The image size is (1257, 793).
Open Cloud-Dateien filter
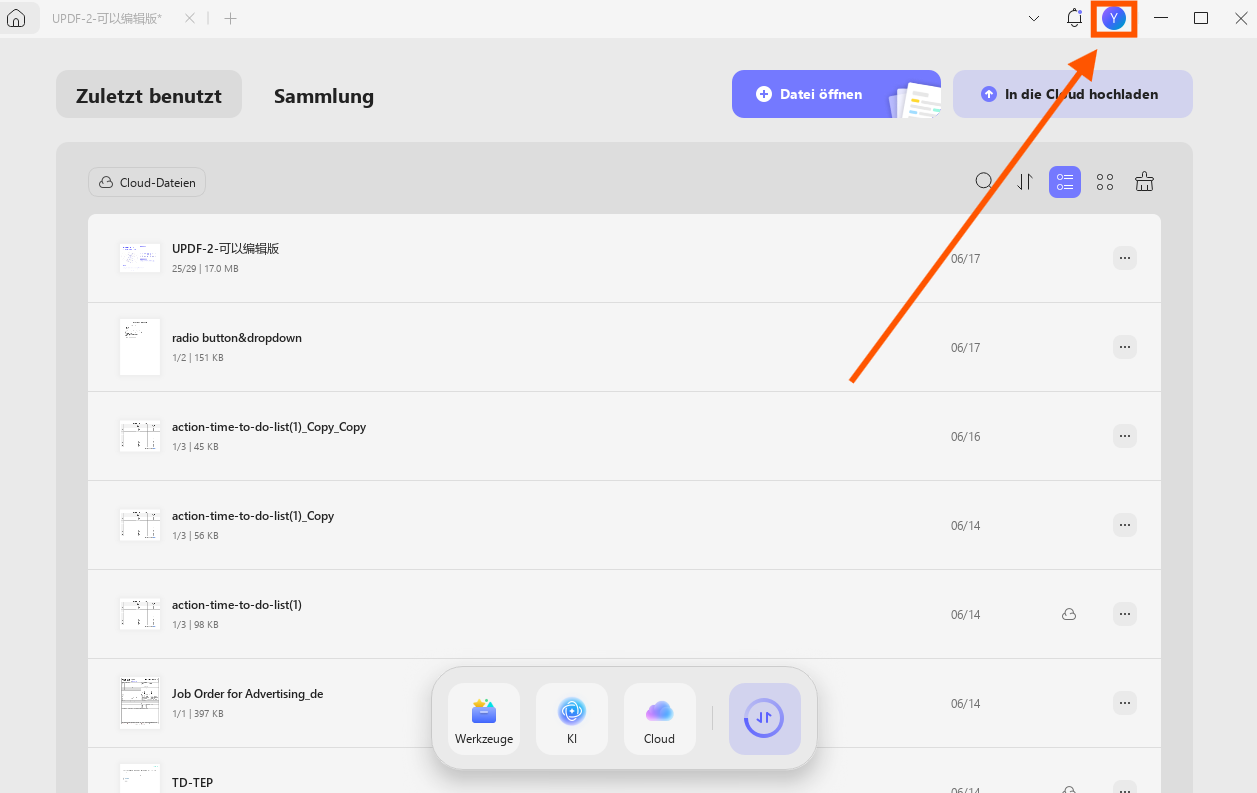(x=147, y=182)
